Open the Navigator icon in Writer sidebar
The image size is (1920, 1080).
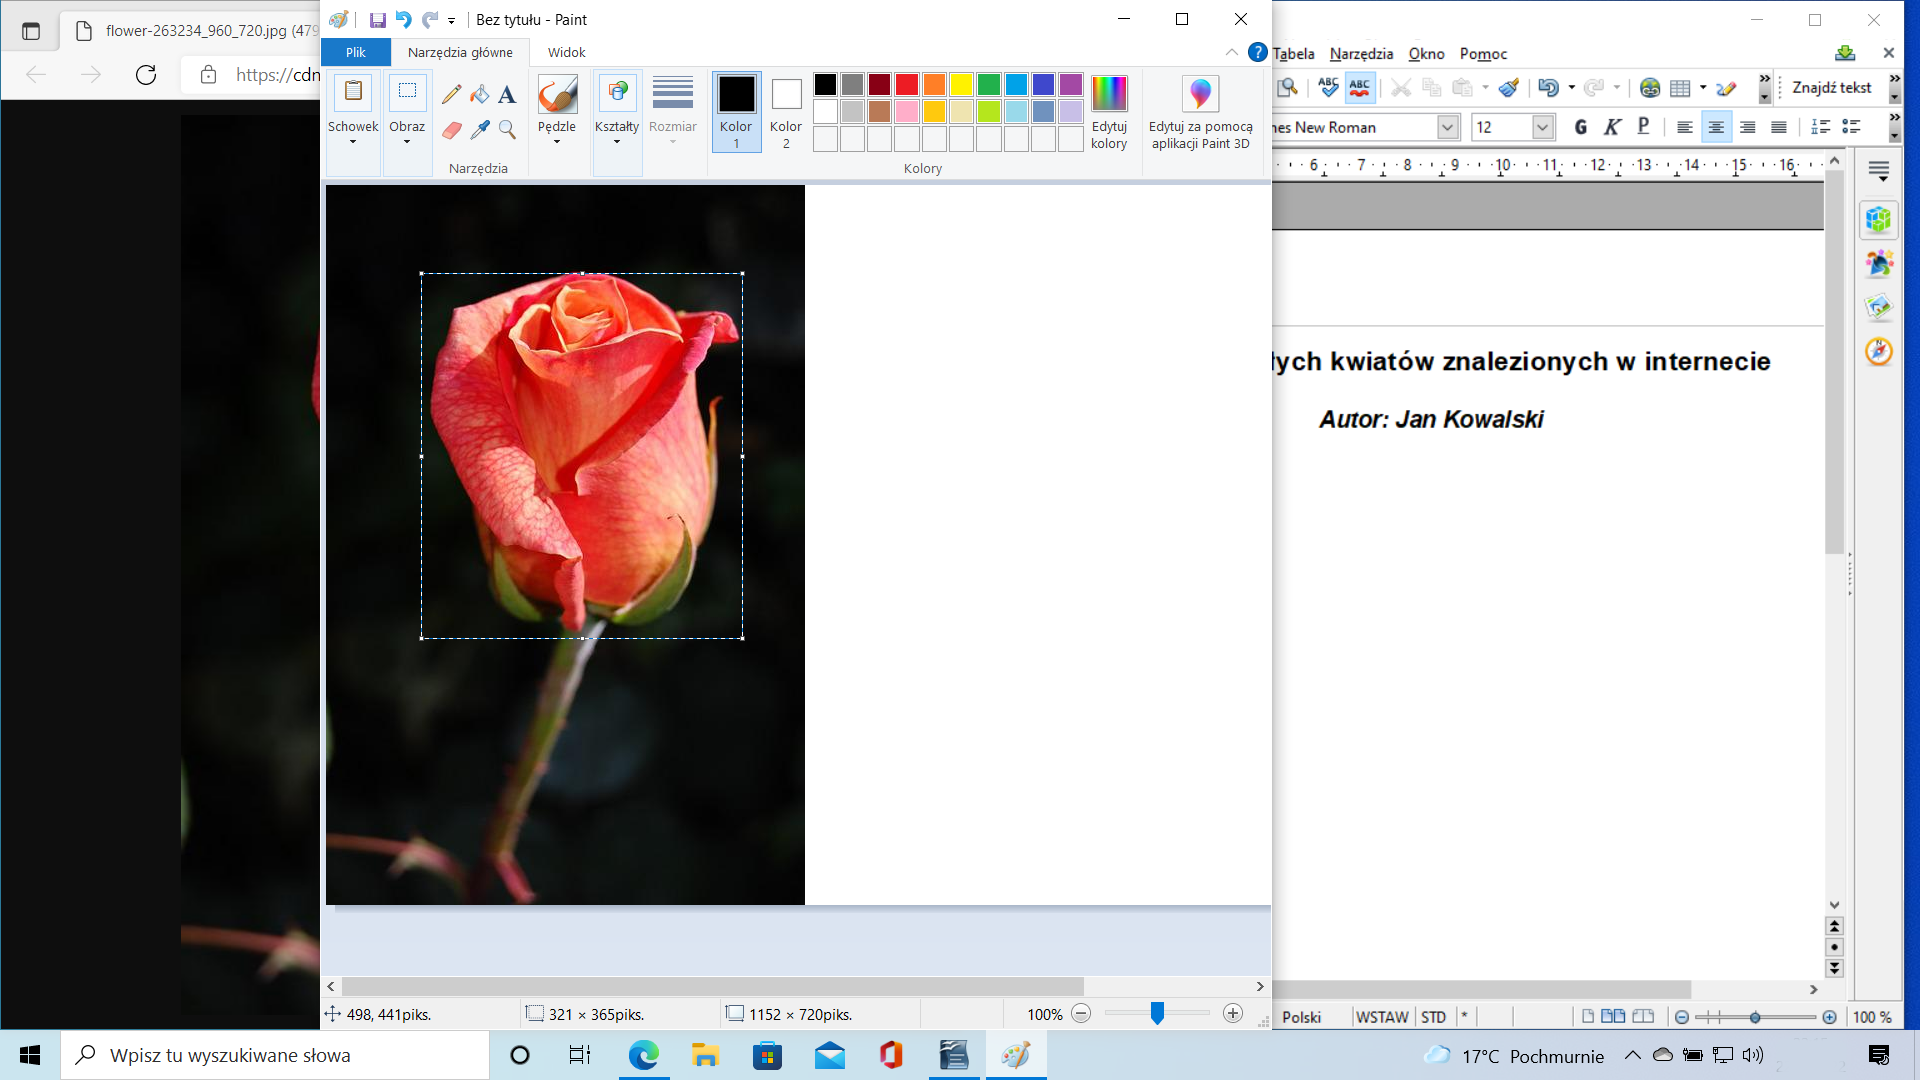click(1879, 352)
